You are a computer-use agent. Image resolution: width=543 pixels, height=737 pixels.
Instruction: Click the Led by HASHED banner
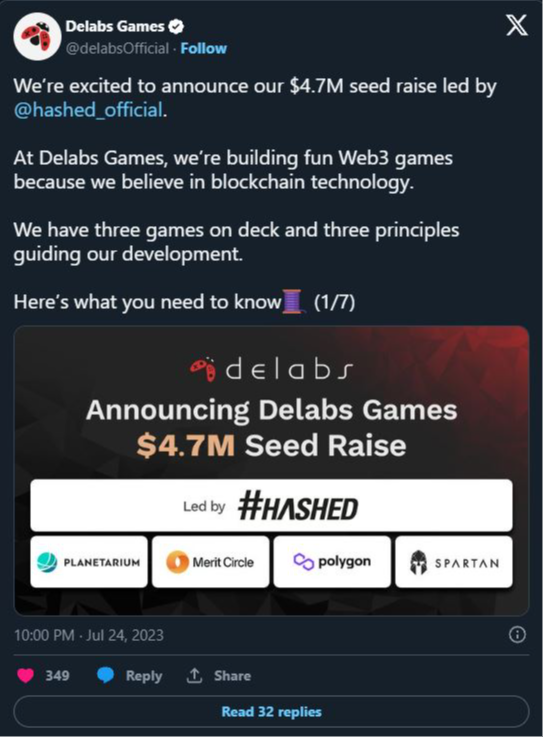point(271,505)
